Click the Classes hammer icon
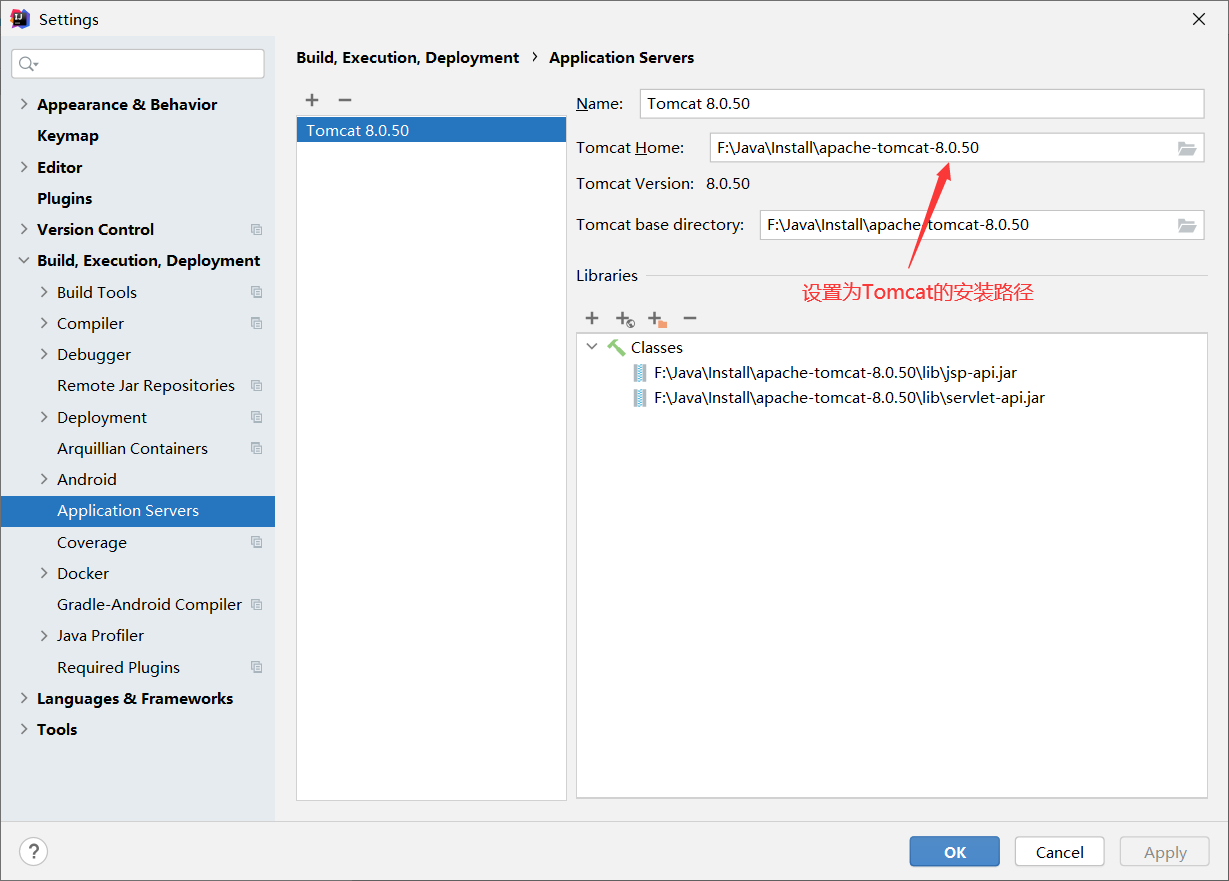This screenshot has width=1229, height=881. (616, 347)
